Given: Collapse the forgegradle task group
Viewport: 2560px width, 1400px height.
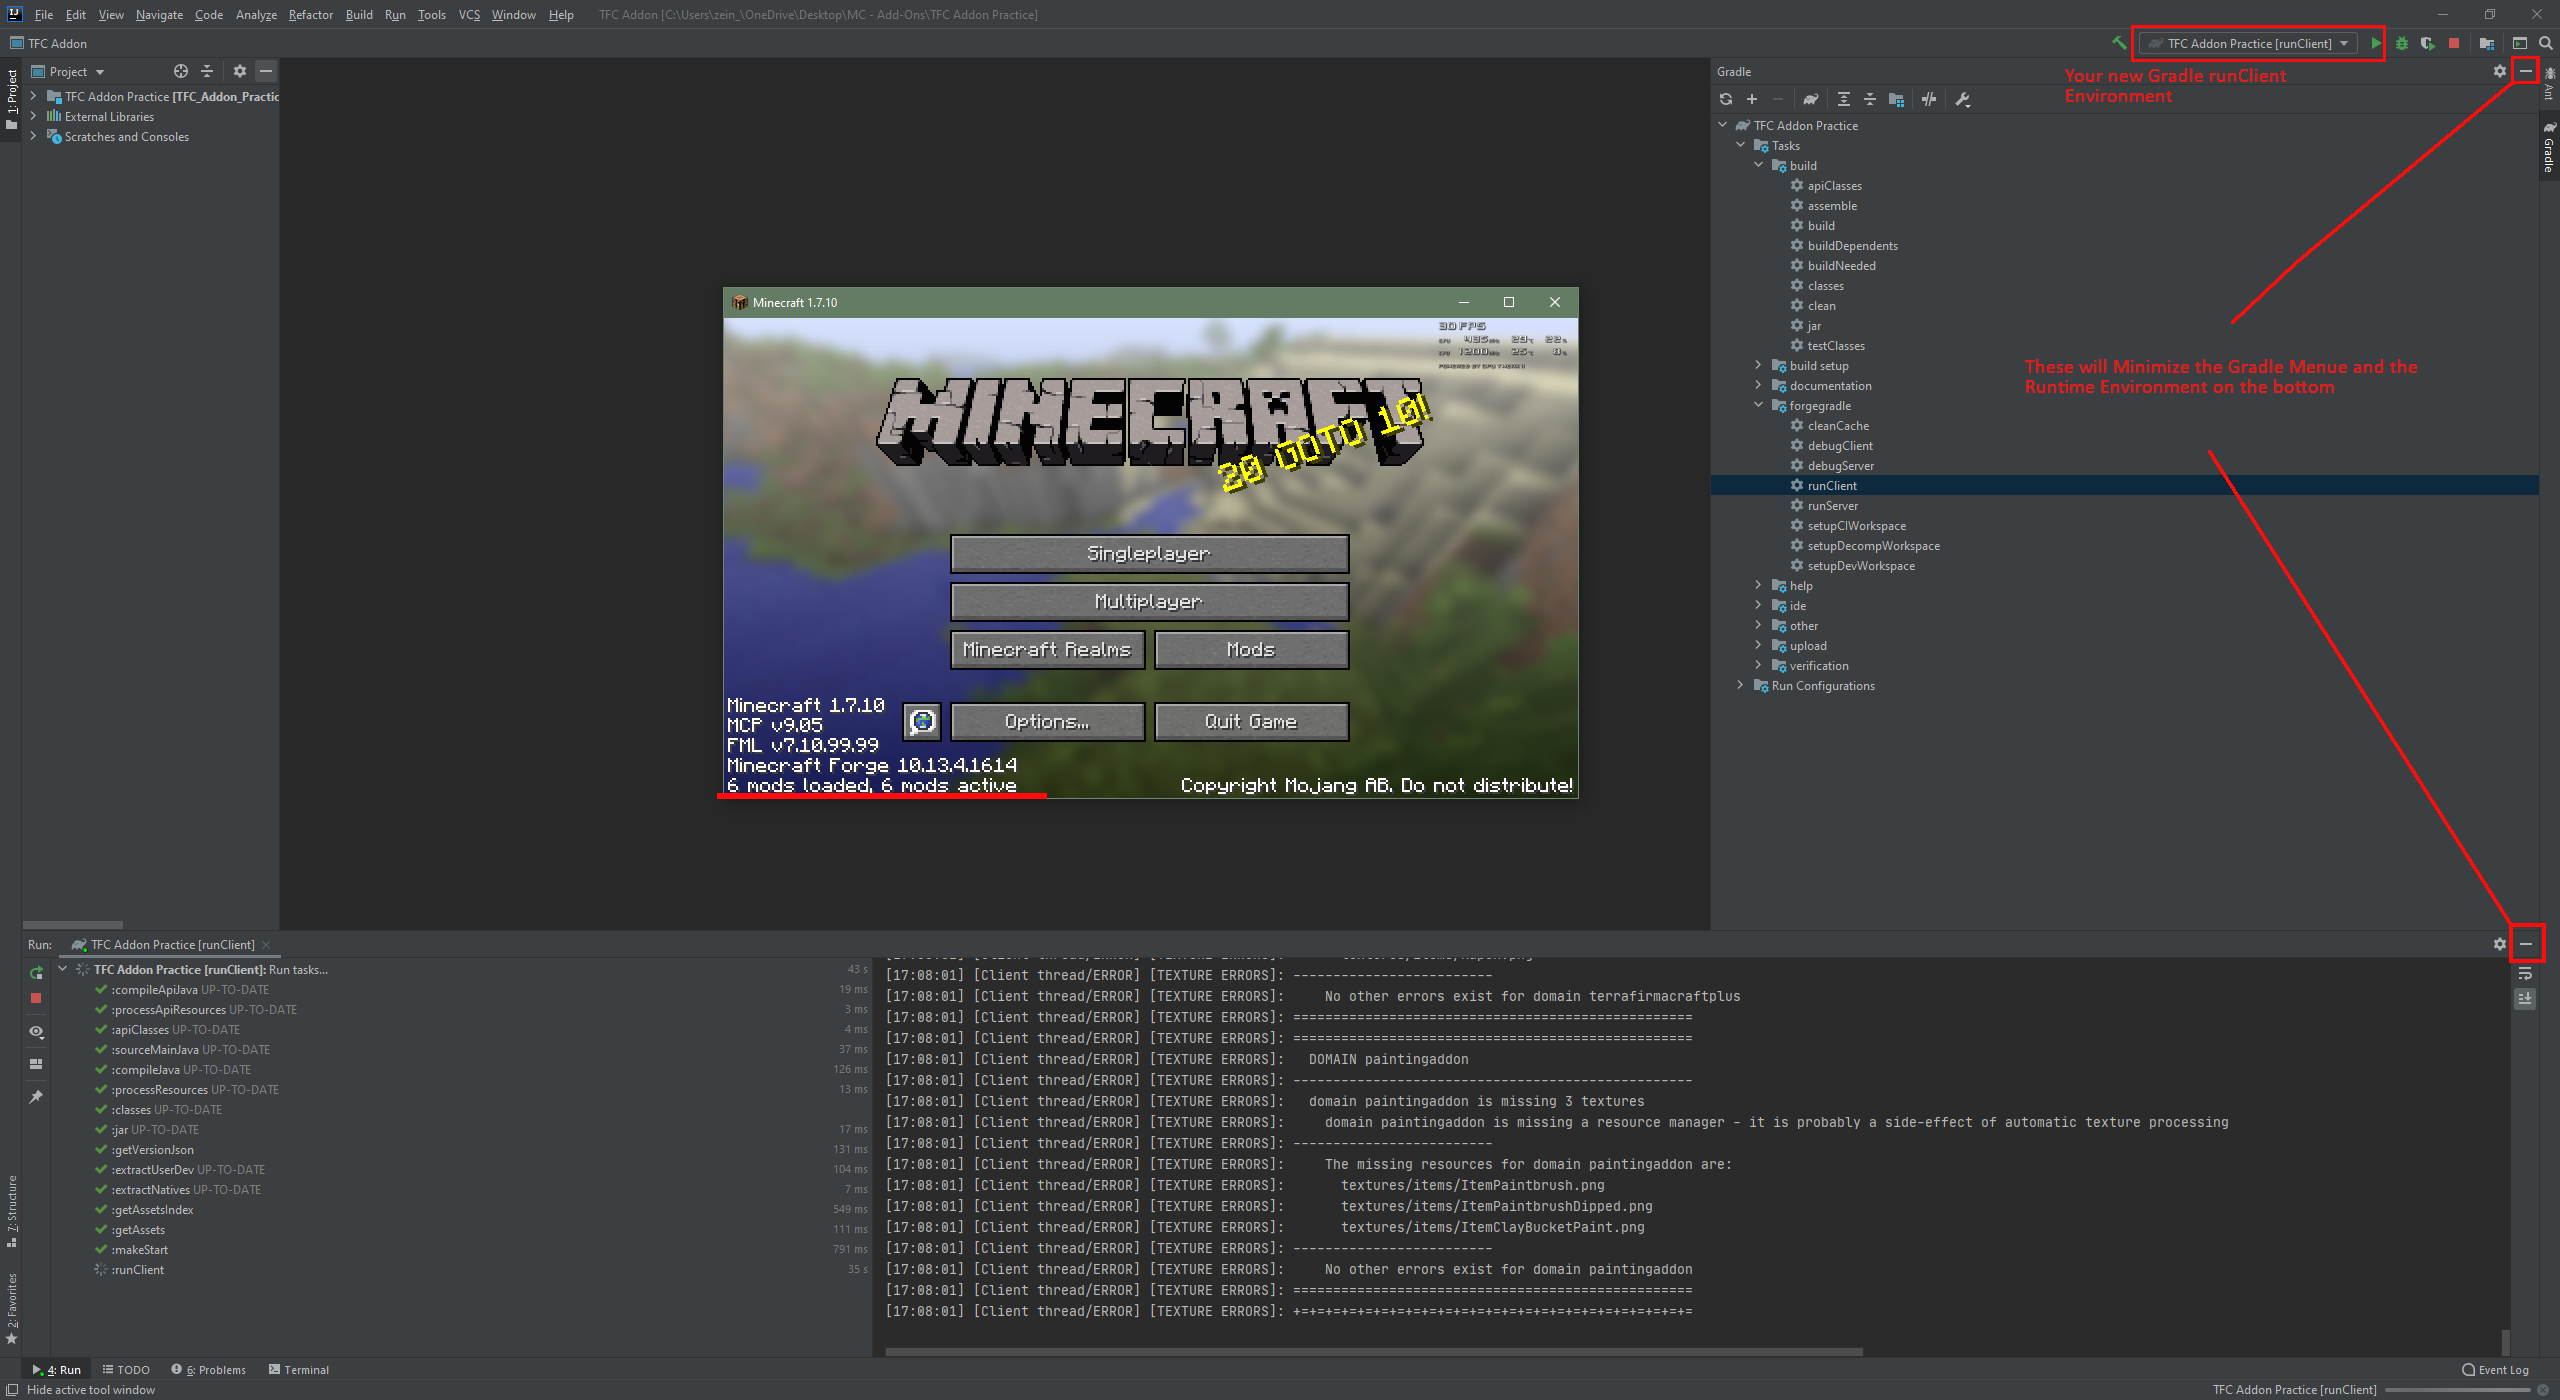Looking at the screenshot, I should coord(1759,405).
